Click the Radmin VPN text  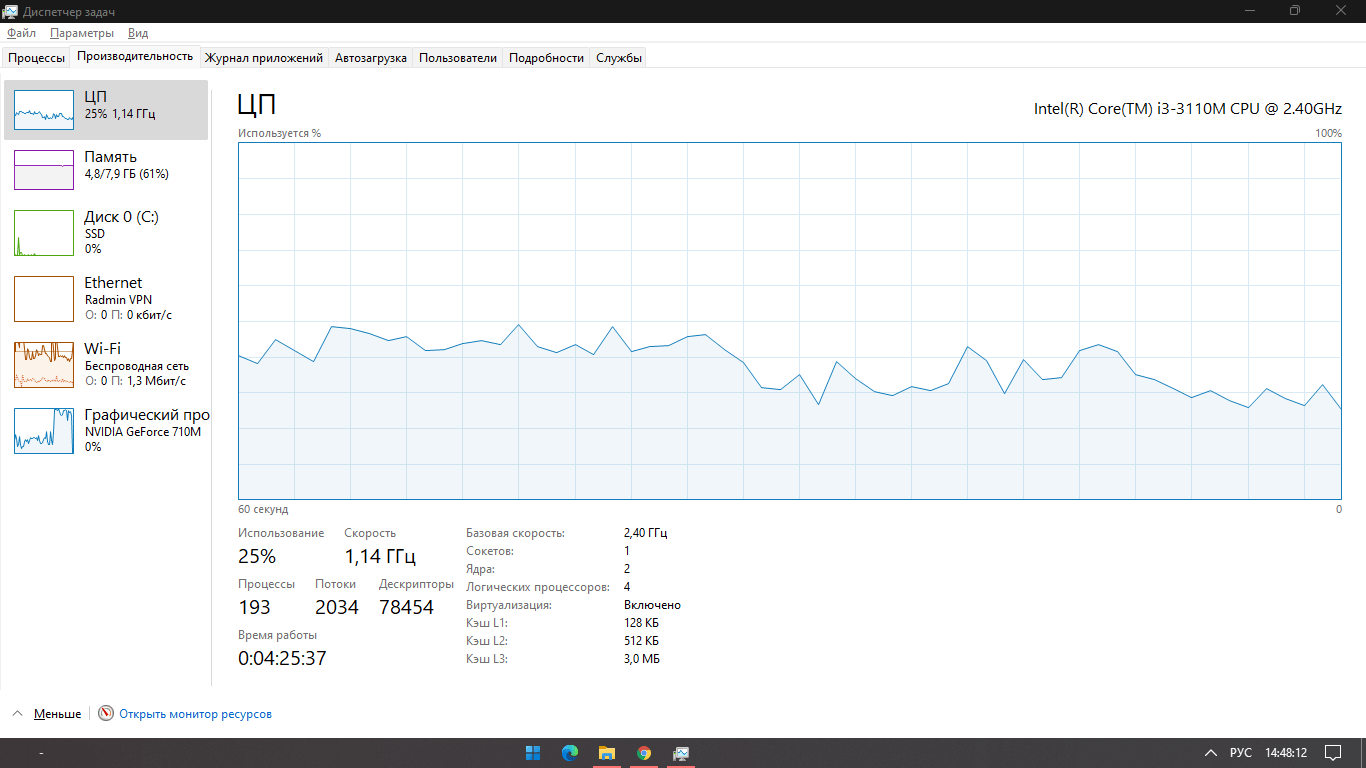pos(118,299)
